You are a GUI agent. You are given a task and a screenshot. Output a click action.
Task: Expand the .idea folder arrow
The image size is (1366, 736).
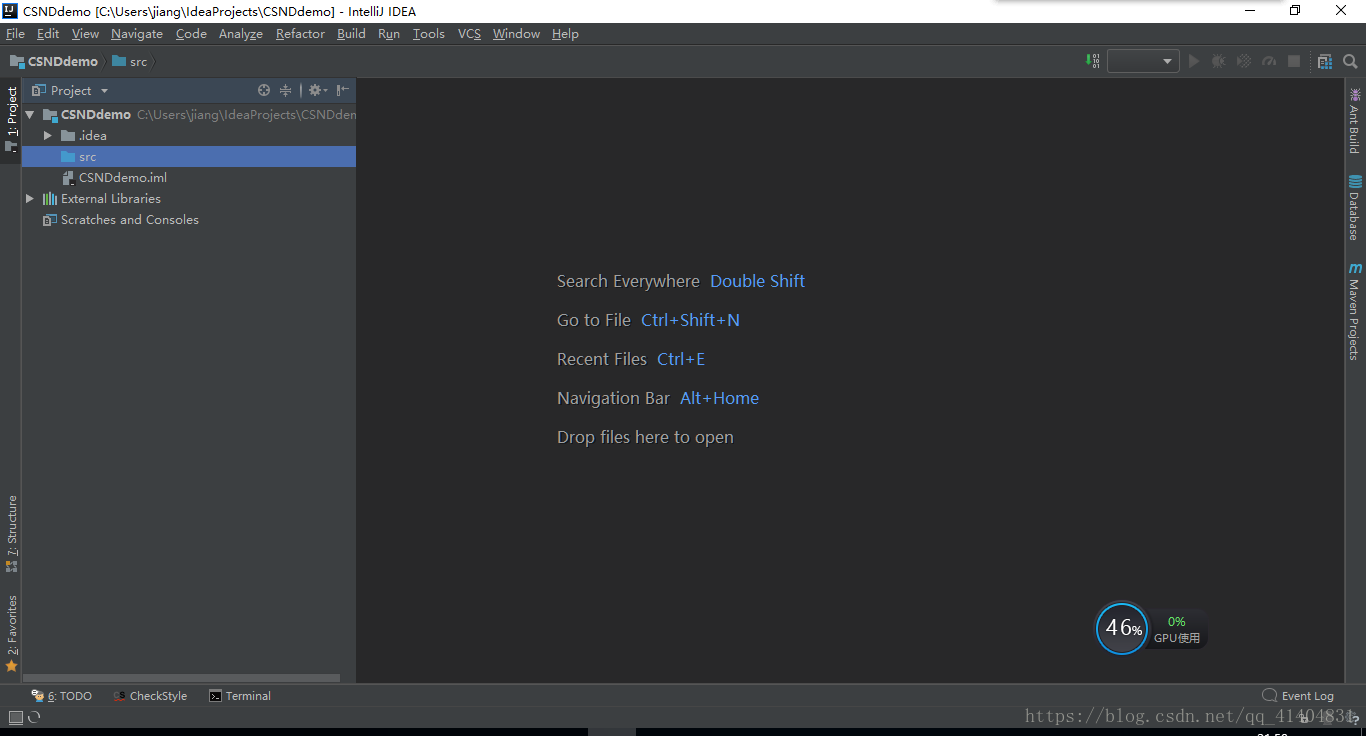pos(48,136)
